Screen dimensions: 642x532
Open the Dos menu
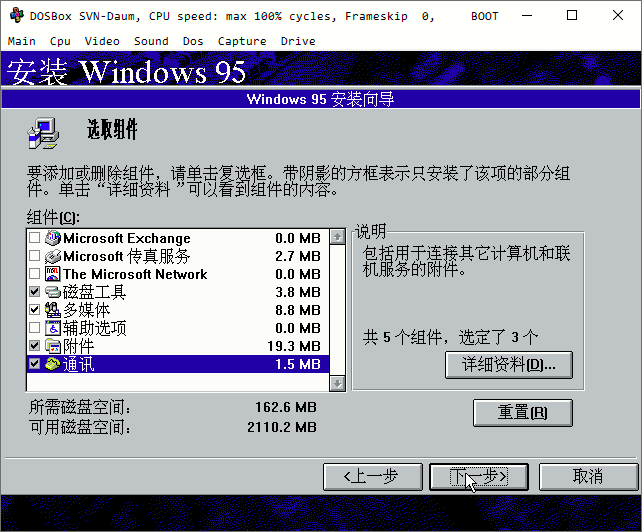(193, 41)
